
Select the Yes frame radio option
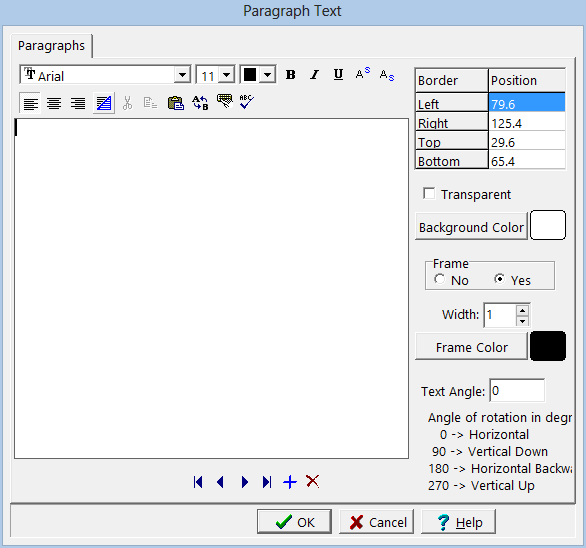tap(500, 279)
